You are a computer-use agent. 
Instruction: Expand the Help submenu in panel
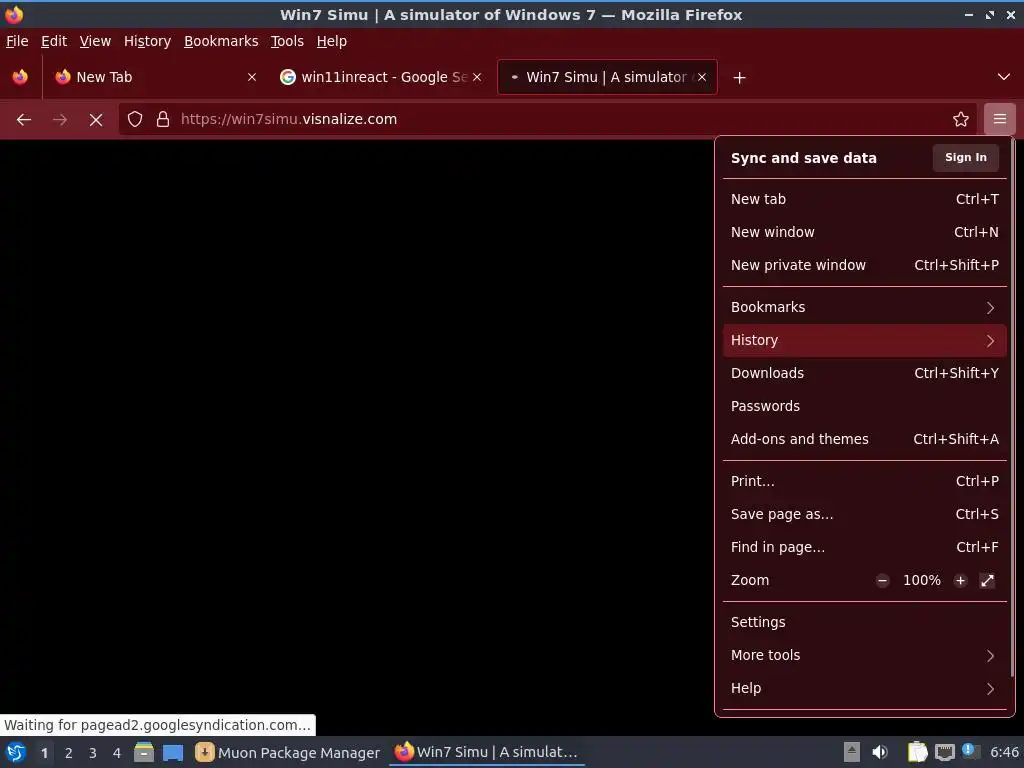click(865, 688)
